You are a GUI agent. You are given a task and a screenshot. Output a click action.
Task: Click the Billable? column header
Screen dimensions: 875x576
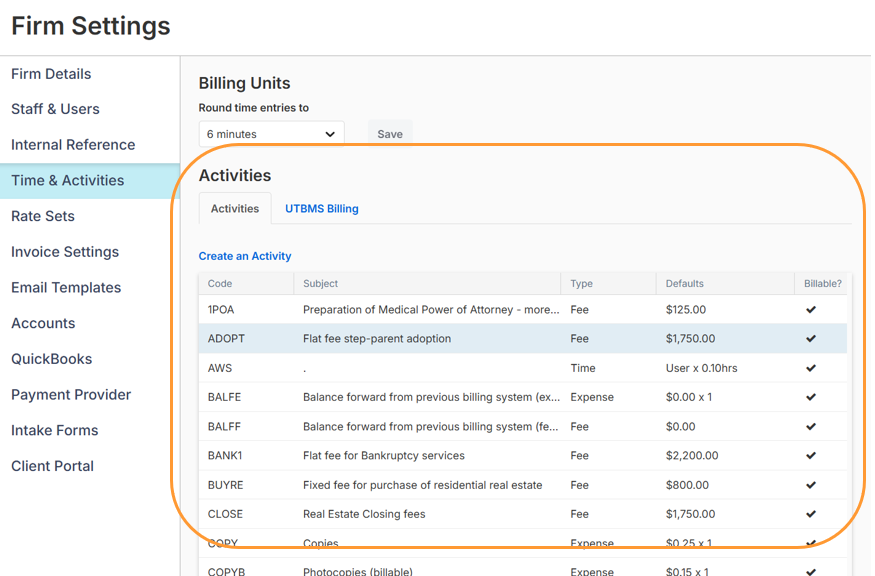[822, 284]
